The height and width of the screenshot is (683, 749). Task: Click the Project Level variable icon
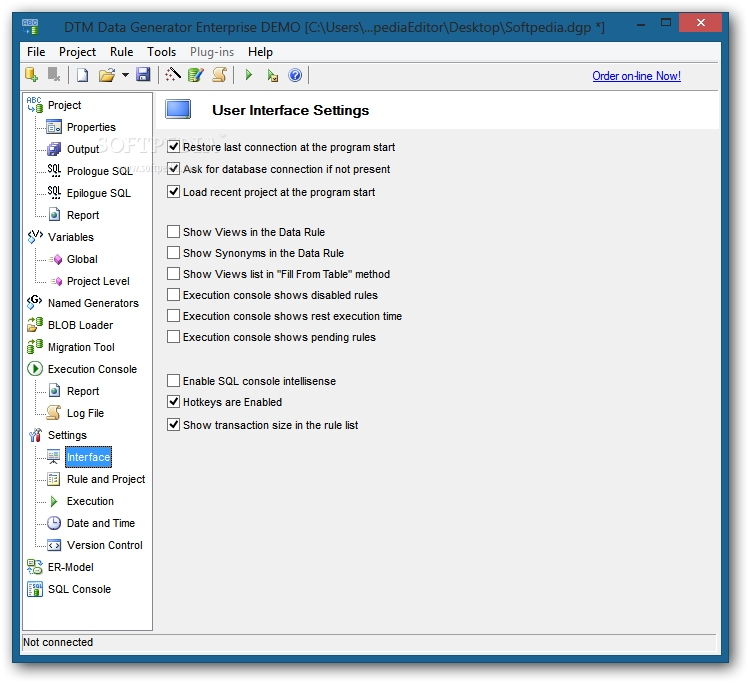tap(56, 281)
